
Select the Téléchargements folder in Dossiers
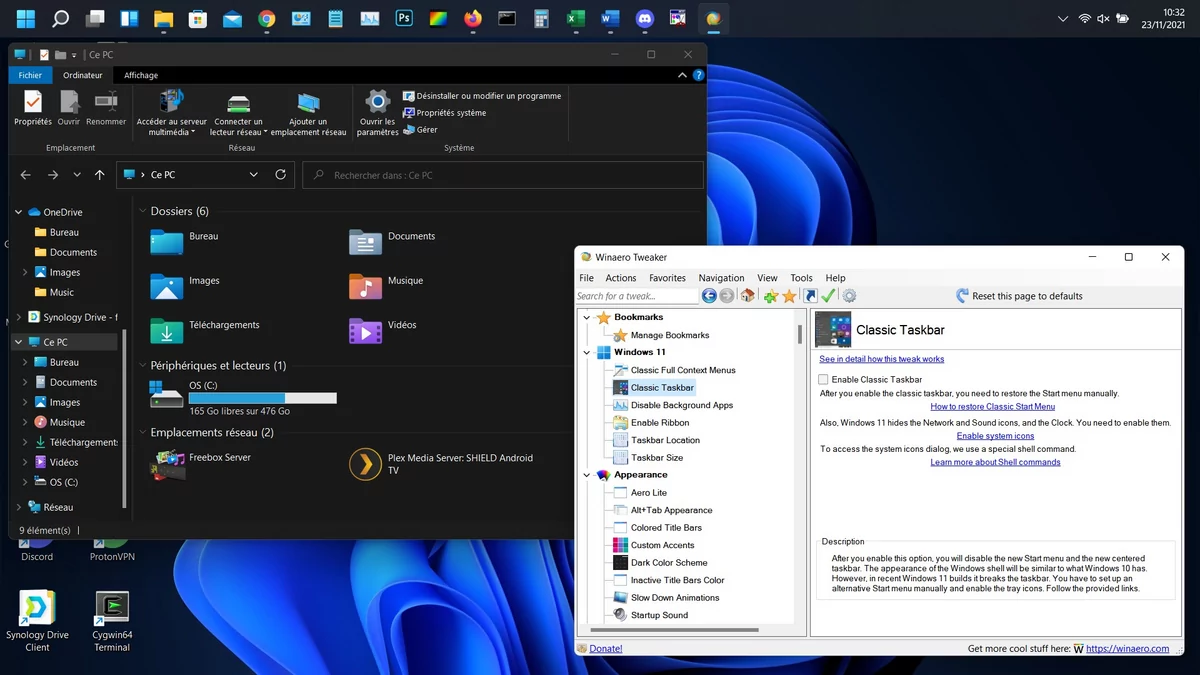click(x=205, y=329)
